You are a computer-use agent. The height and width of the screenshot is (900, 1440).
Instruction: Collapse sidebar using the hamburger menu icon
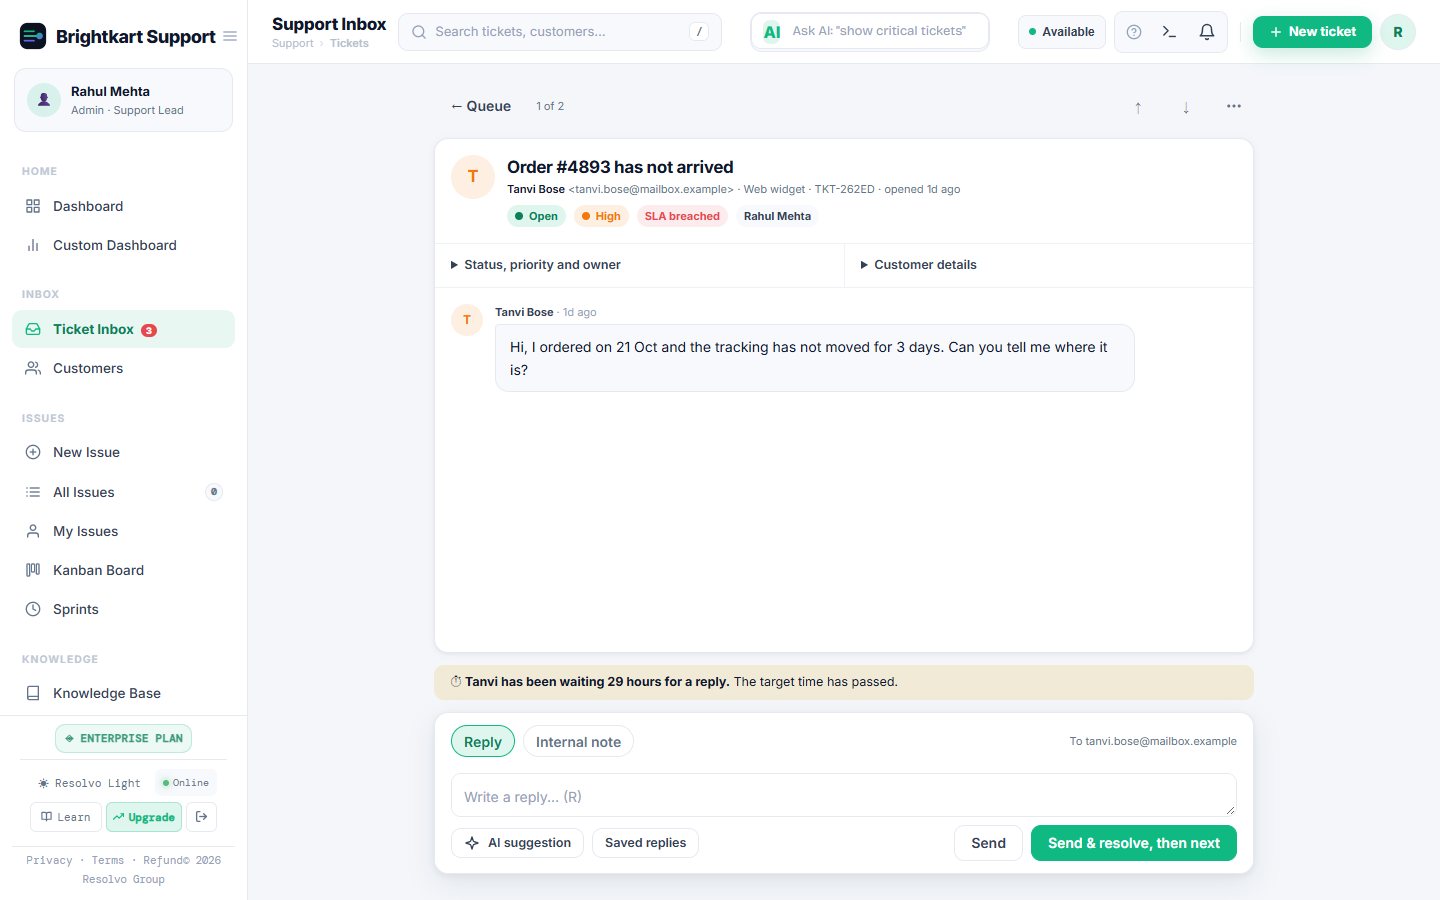point(230,36)
